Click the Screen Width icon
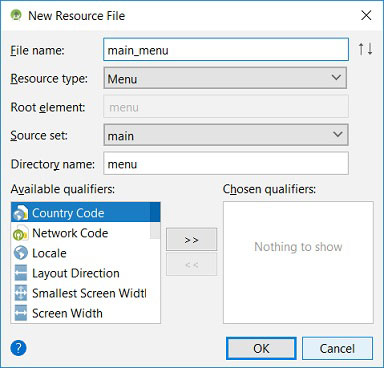The image size is (384, 368). tap(21, 313)
